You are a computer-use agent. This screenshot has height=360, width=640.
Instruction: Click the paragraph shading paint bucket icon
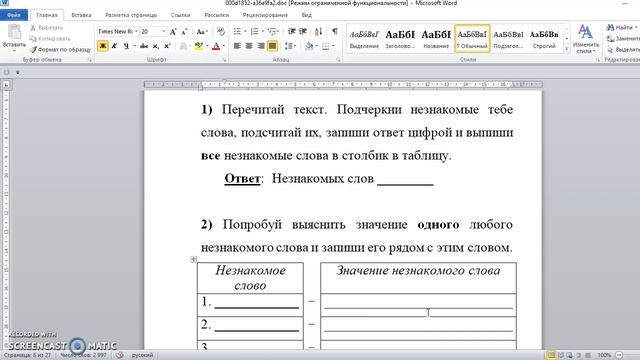click(309, 46)
